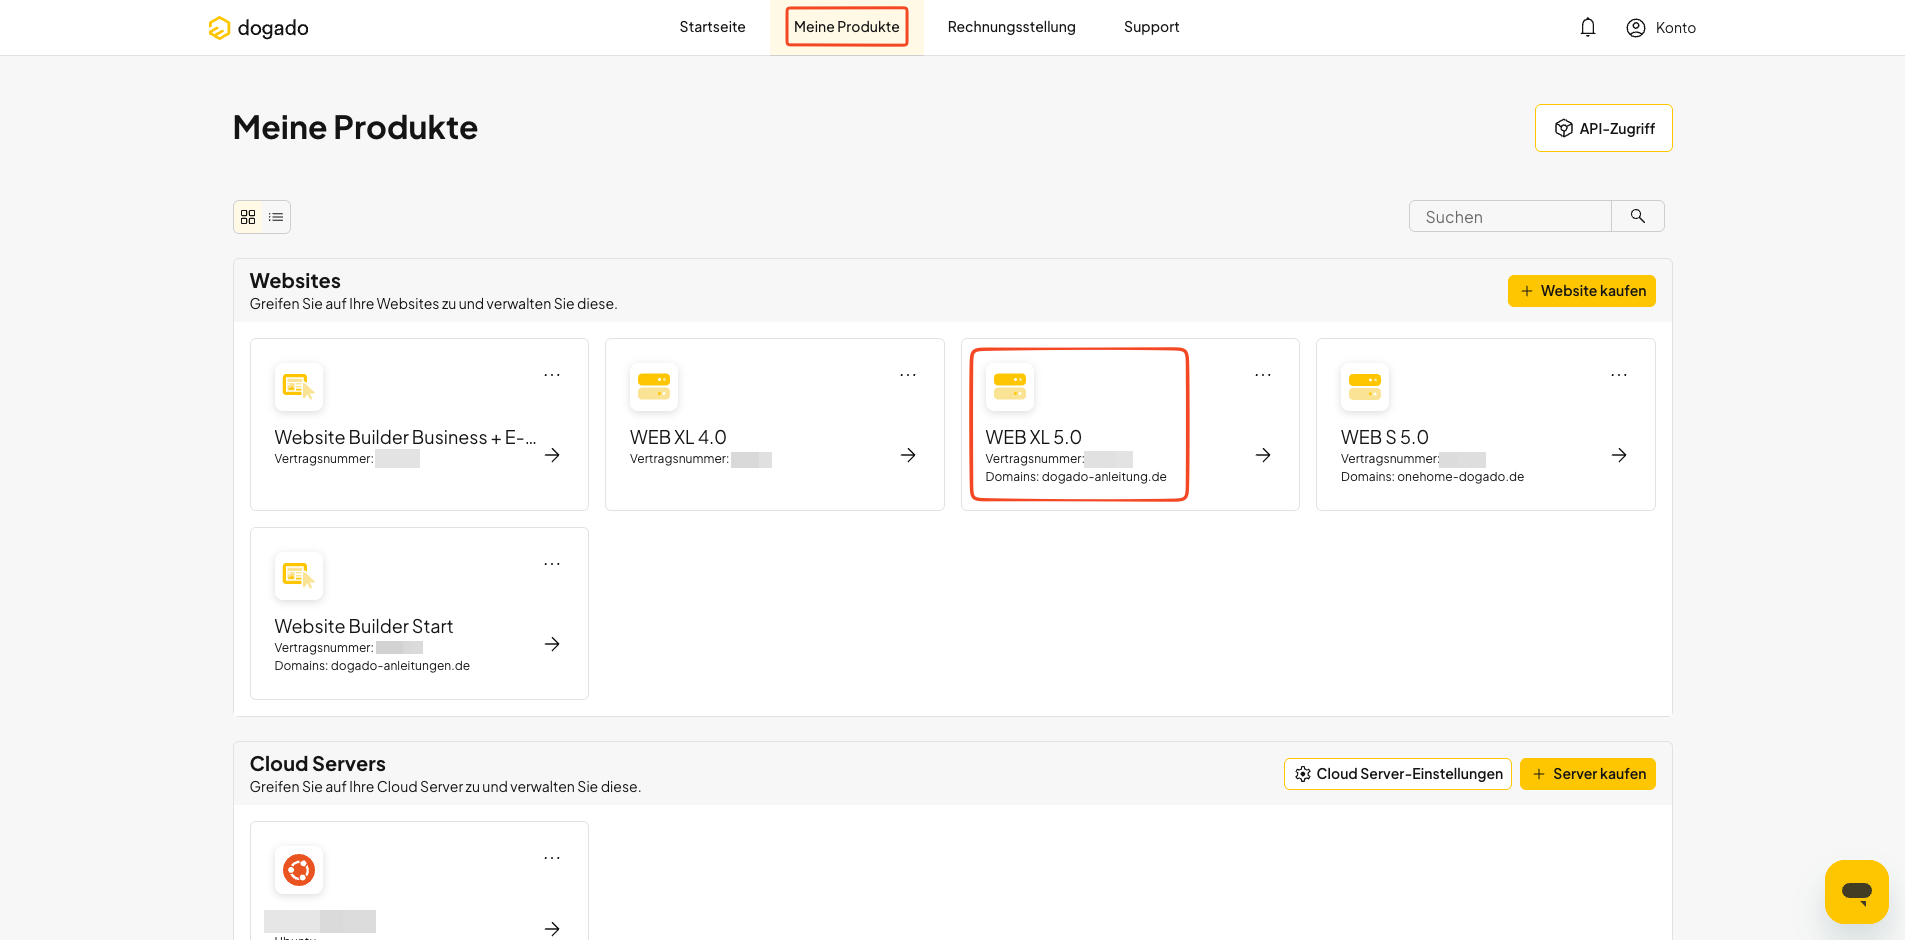Expand options menu for the Ubuntu server
Screen dimensions: 1905x940
552,858
